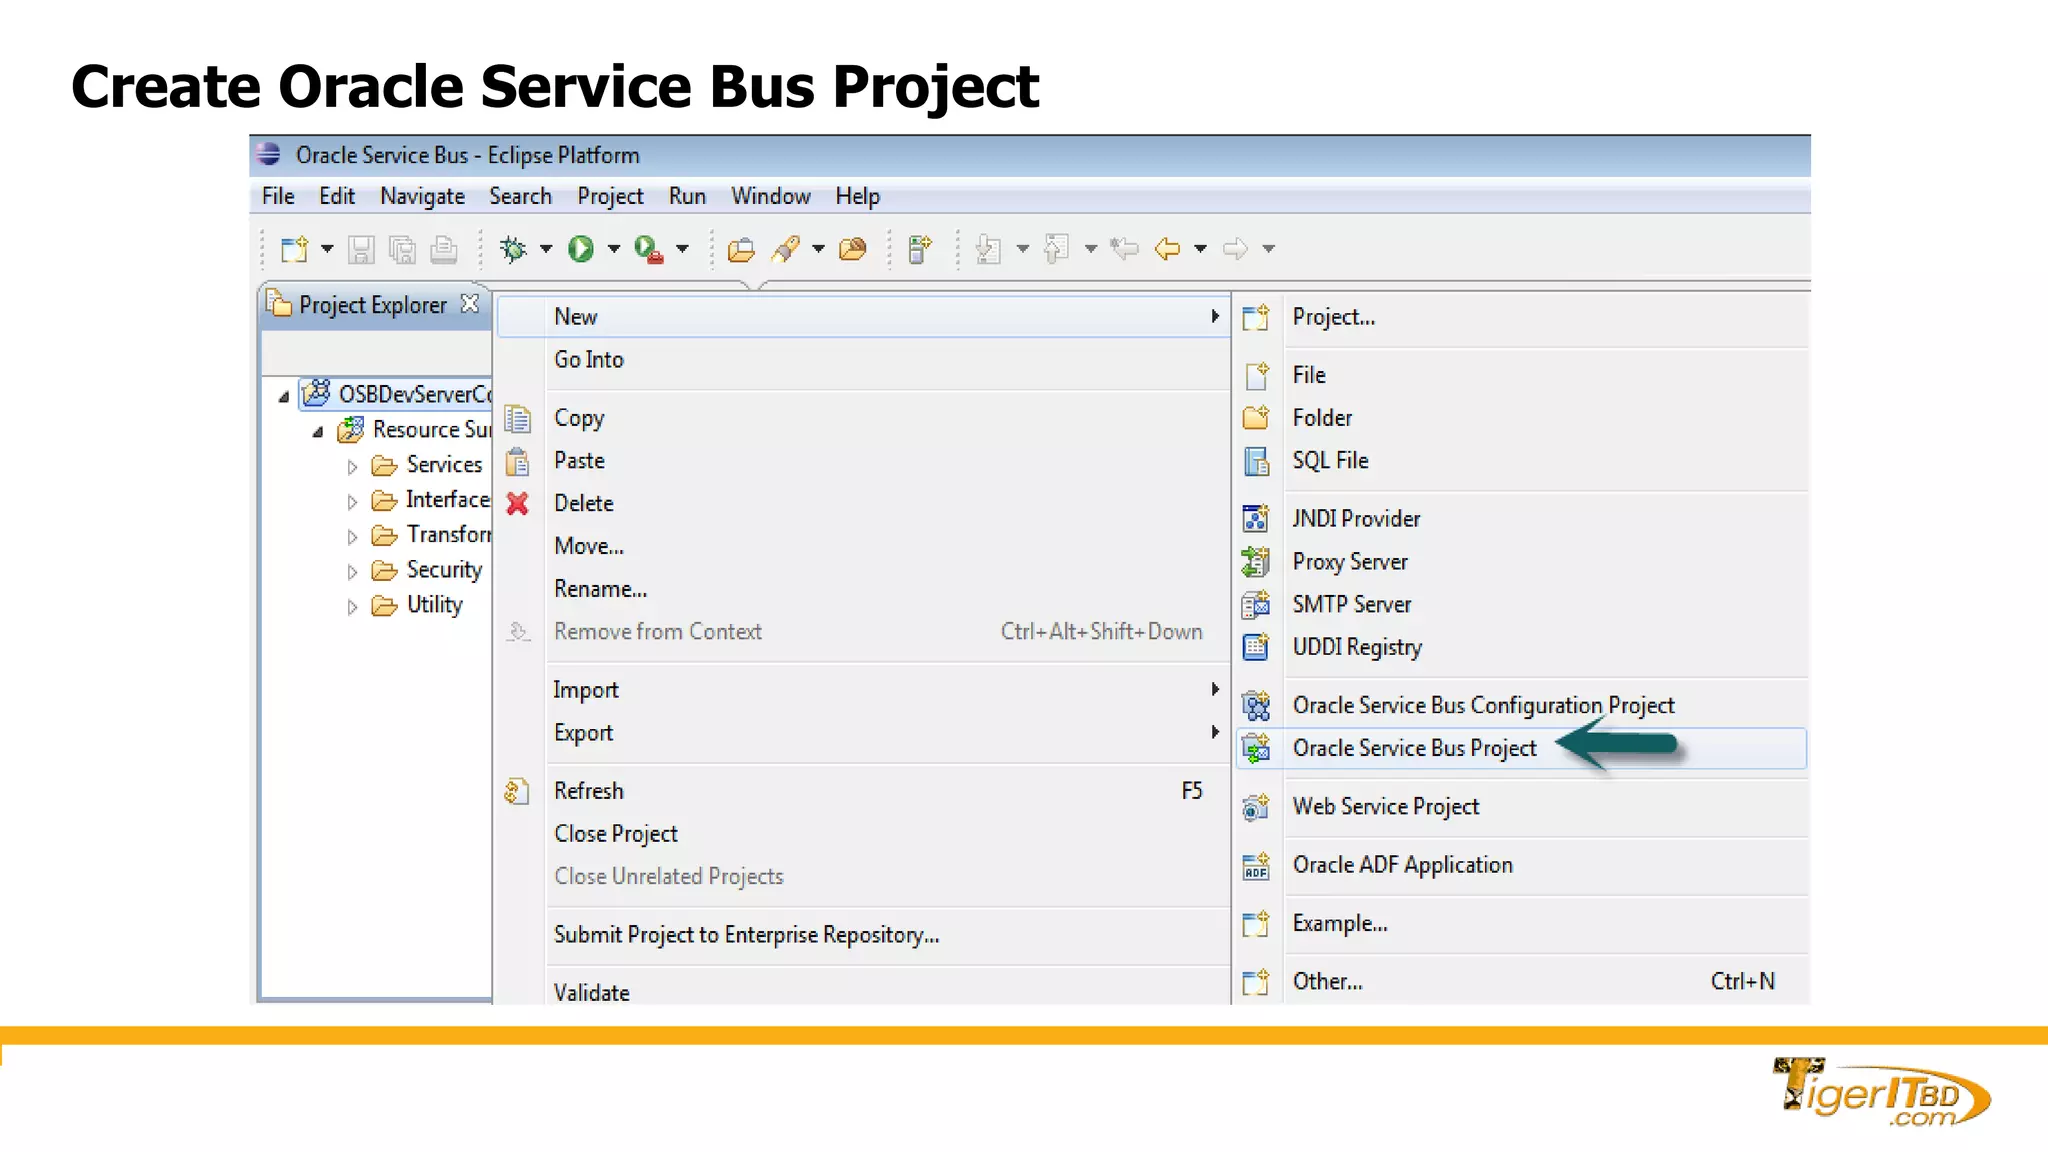This screenshot has width=2048, height=1152.
Task: Open the Help menu
Action: click(x=857, y=196)
